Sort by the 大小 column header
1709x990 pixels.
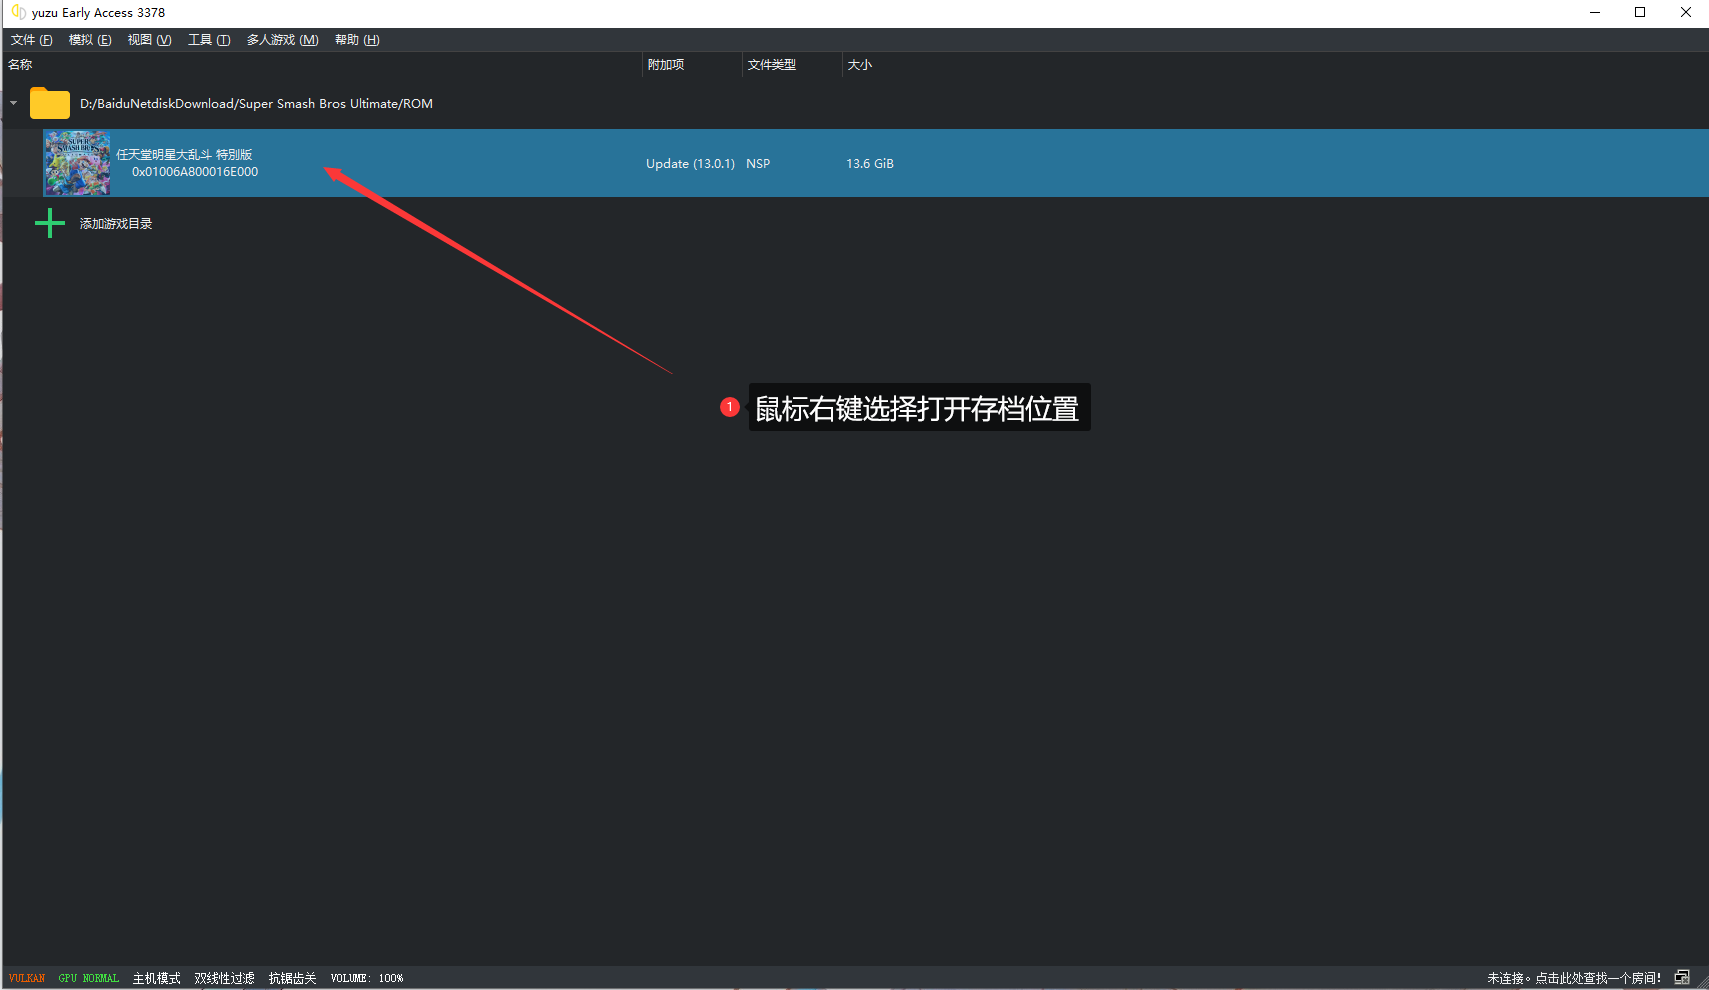point(860,65)
